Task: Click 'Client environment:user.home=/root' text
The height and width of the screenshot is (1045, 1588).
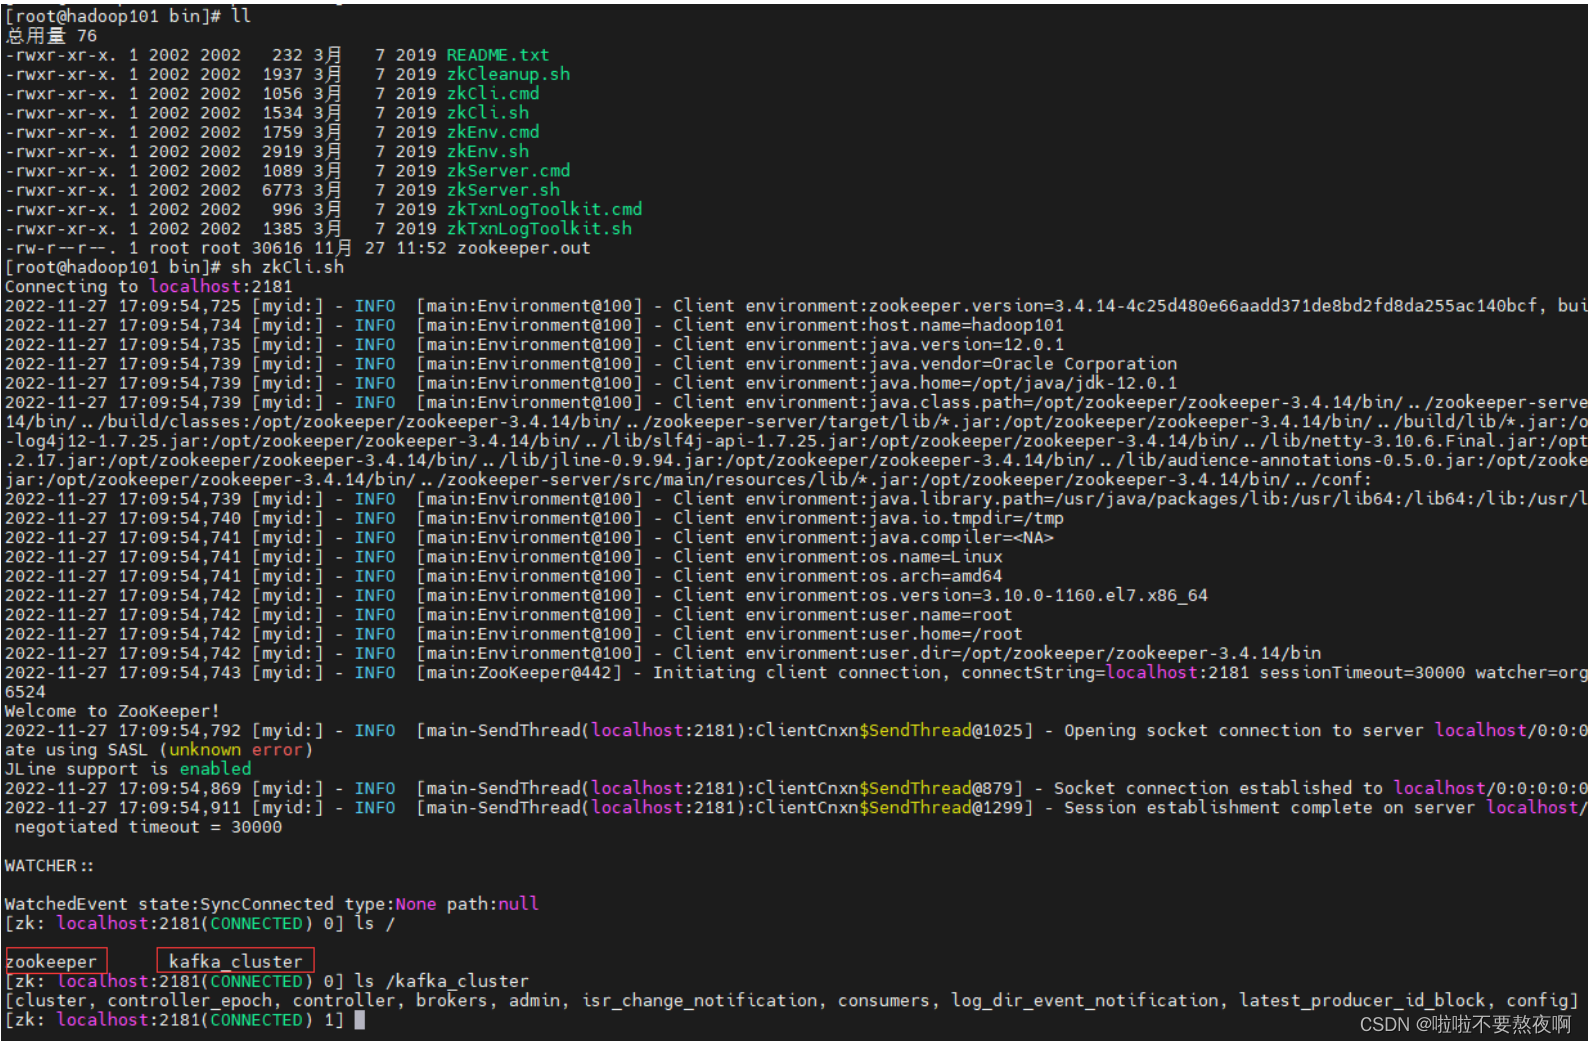Action: pyautogui.click(x=848, y=634)
